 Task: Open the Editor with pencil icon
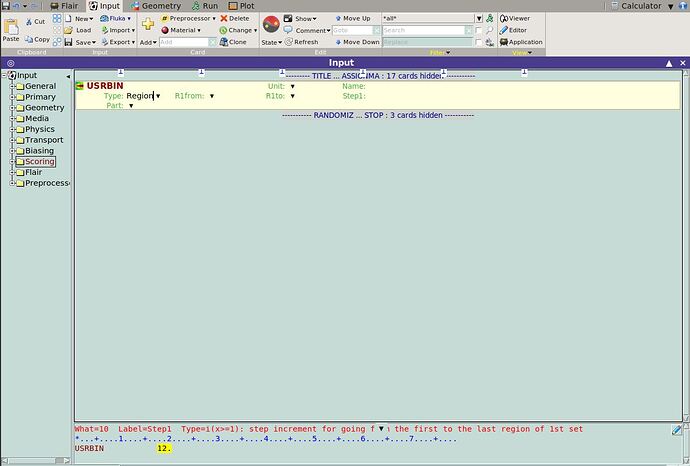(x=513, y=30)
